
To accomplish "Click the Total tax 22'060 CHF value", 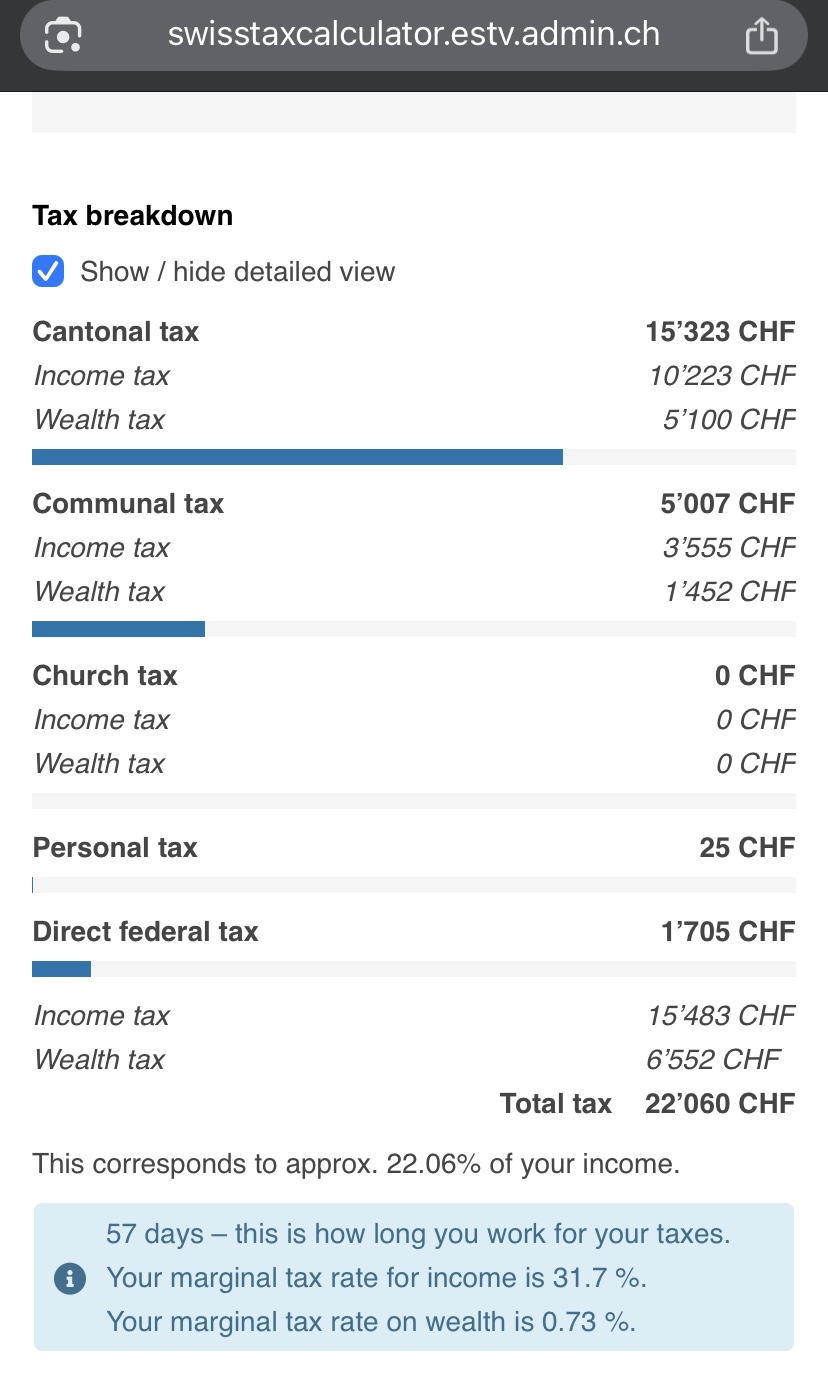I will [x=720, y=1104].
